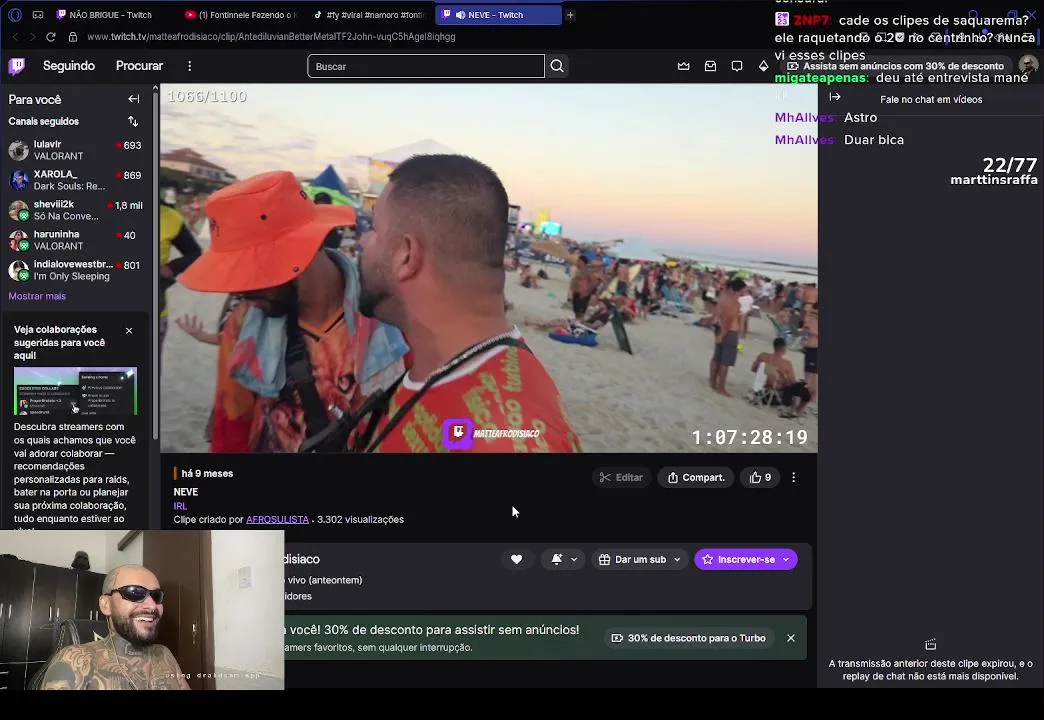Image resolution: width=1044 pixels, height=720 pixels.
Task: Switch to TikTok #fy #viral tab
Action: pyautogui.click(x=368, y=15)
